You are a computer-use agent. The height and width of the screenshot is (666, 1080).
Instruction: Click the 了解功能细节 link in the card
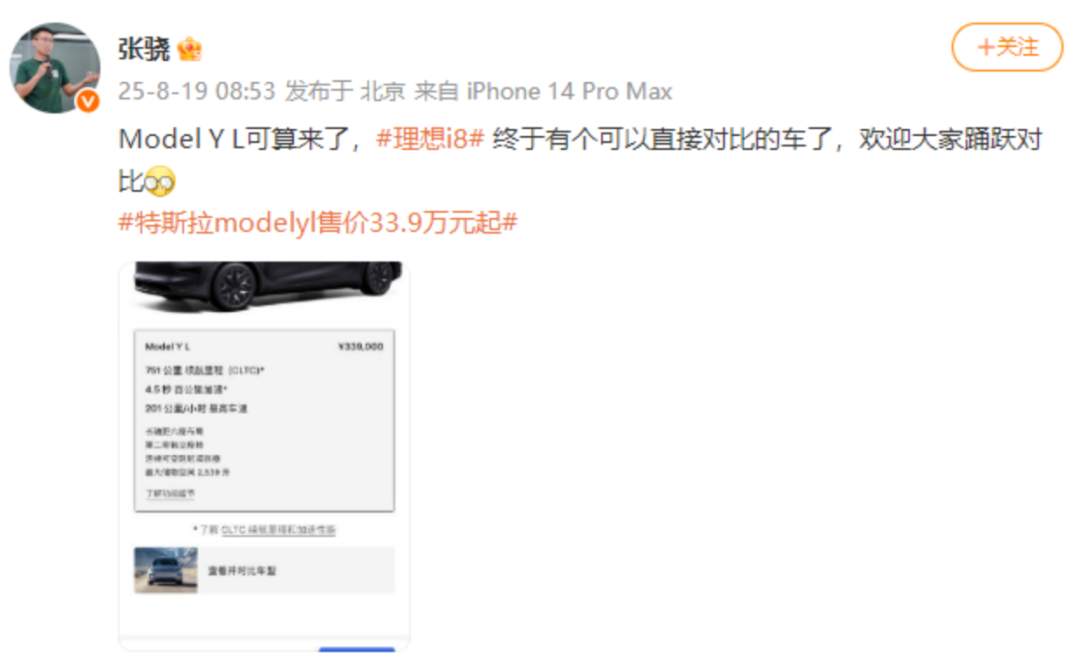pos(170,493)
